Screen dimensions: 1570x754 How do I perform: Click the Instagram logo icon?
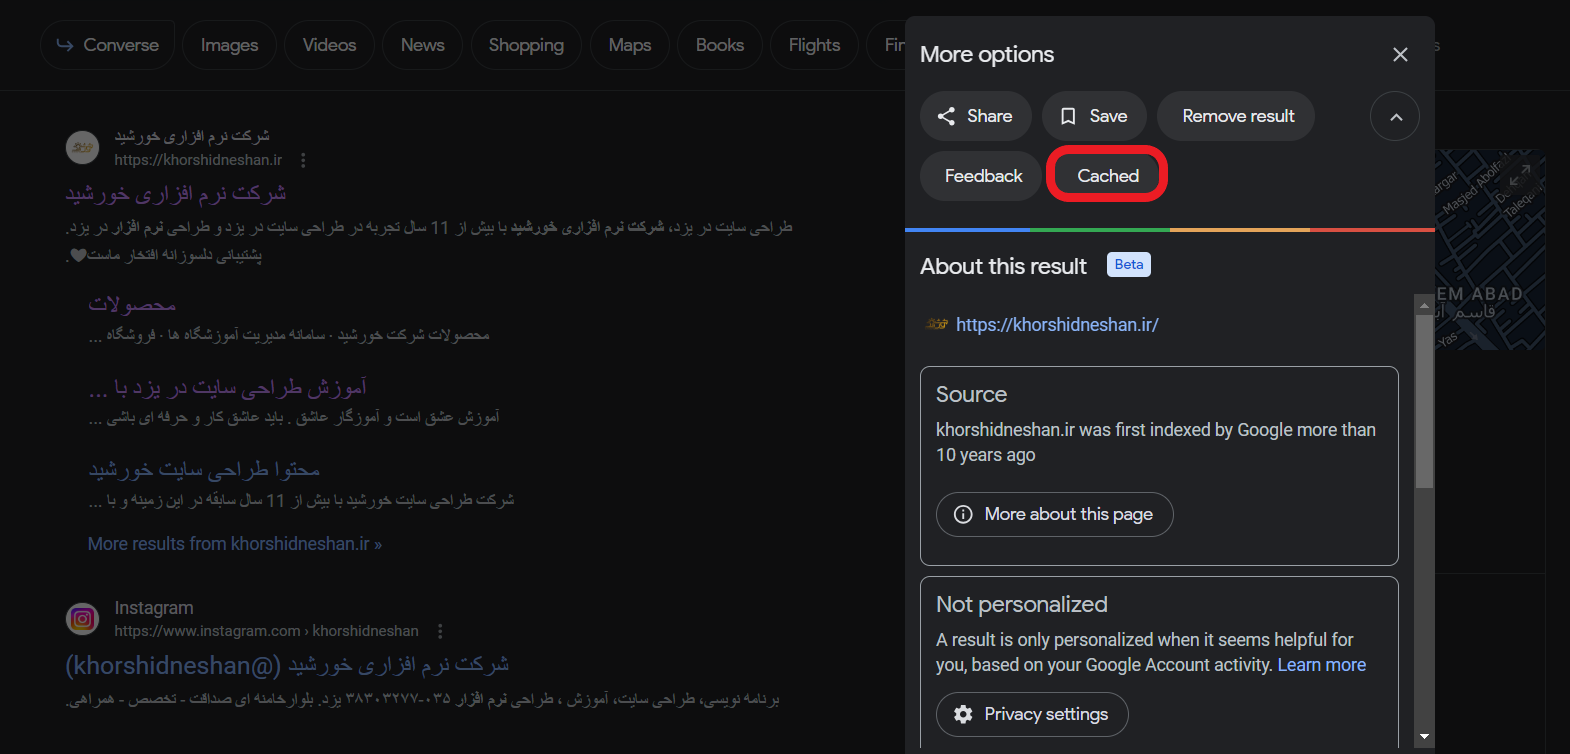coord(83,619)
